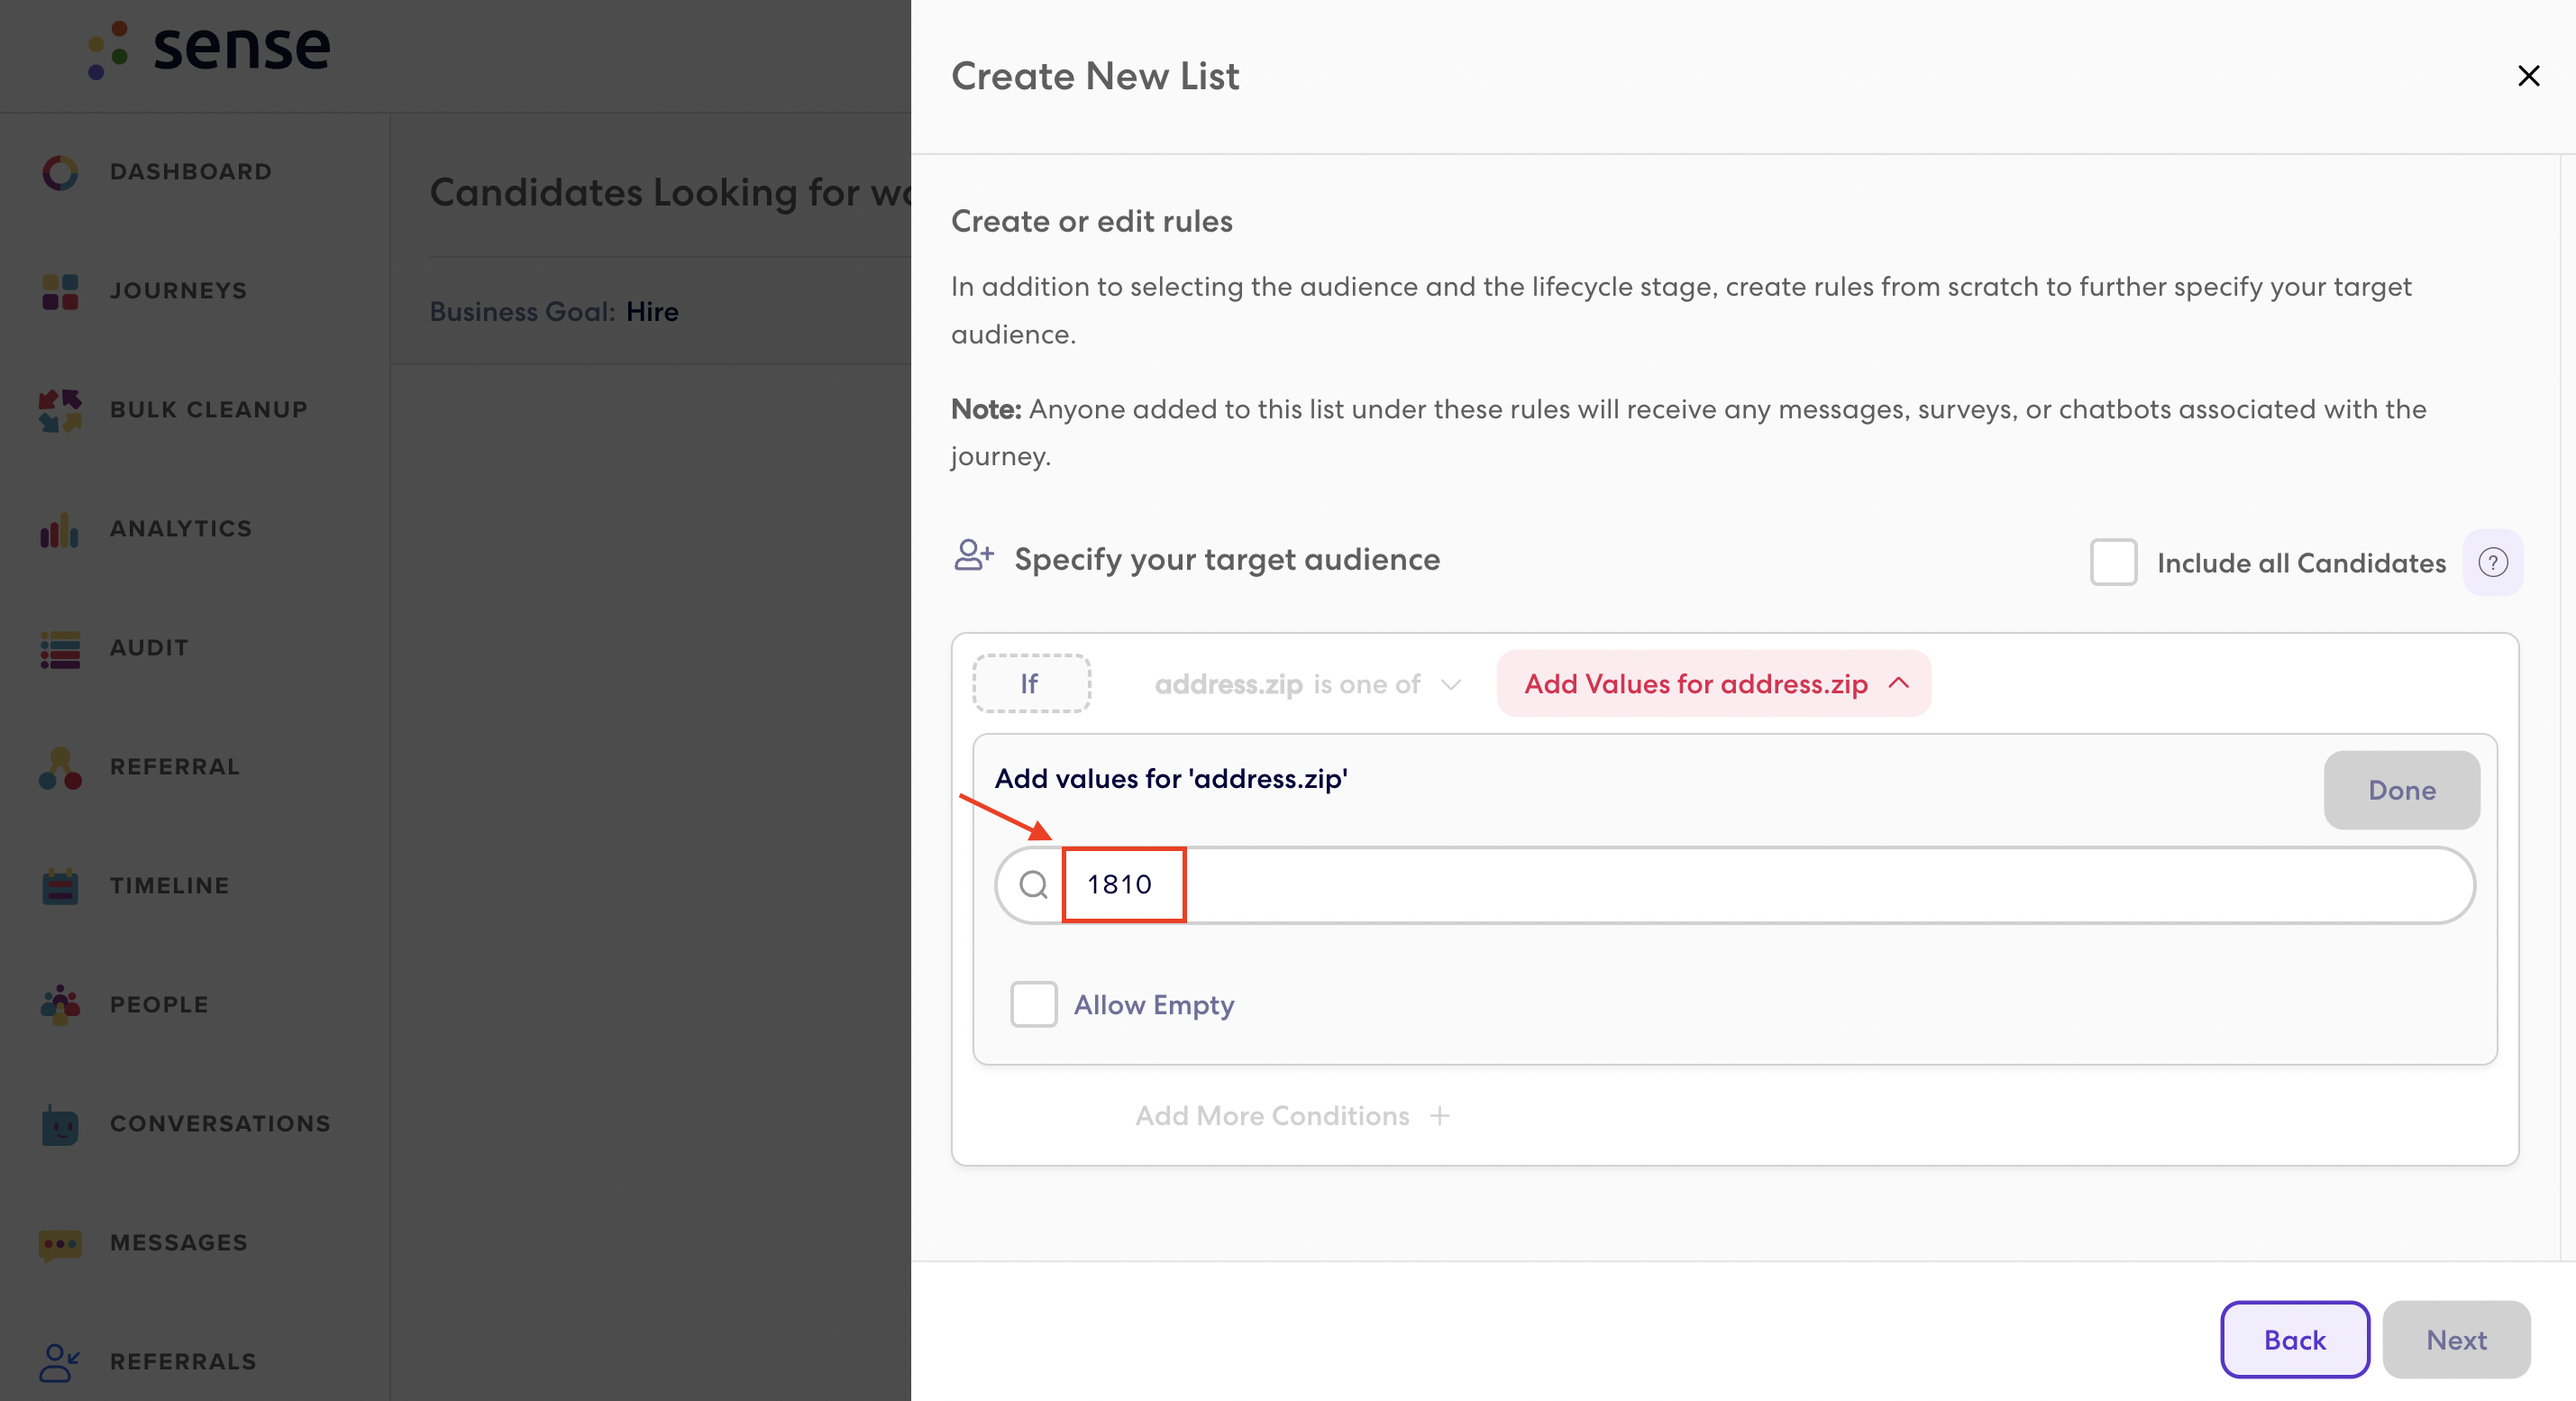Click the Done button

tap(2402, 790)
